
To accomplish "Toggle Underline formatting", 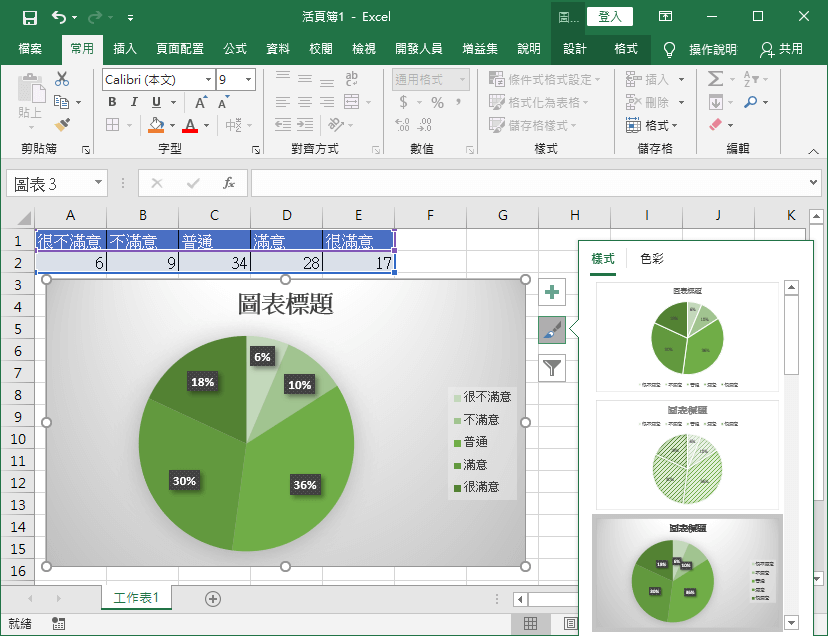I will coord(156,102).
